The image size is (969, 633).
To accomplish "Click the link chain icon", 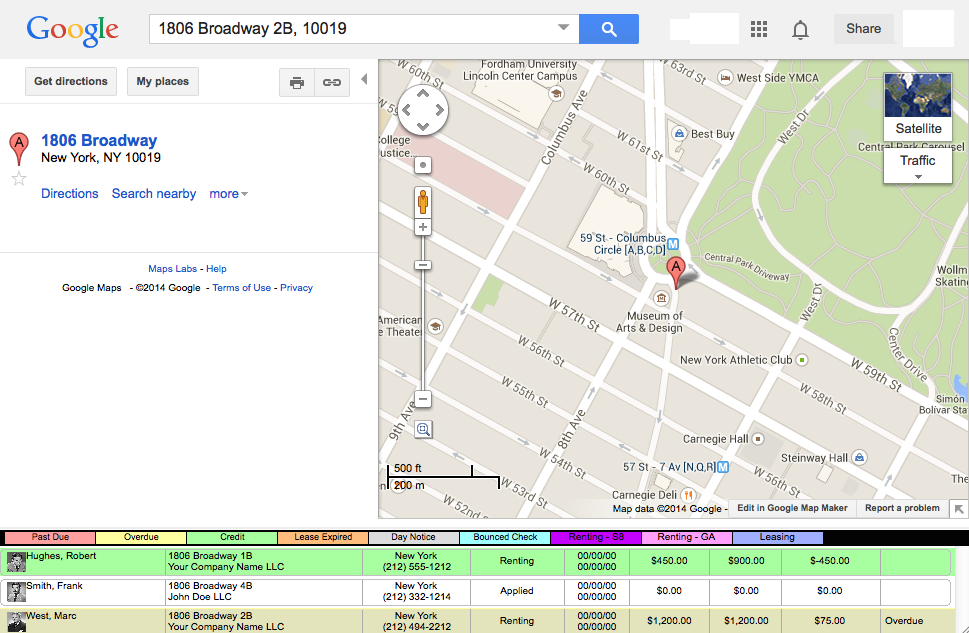I will [332, 82].
